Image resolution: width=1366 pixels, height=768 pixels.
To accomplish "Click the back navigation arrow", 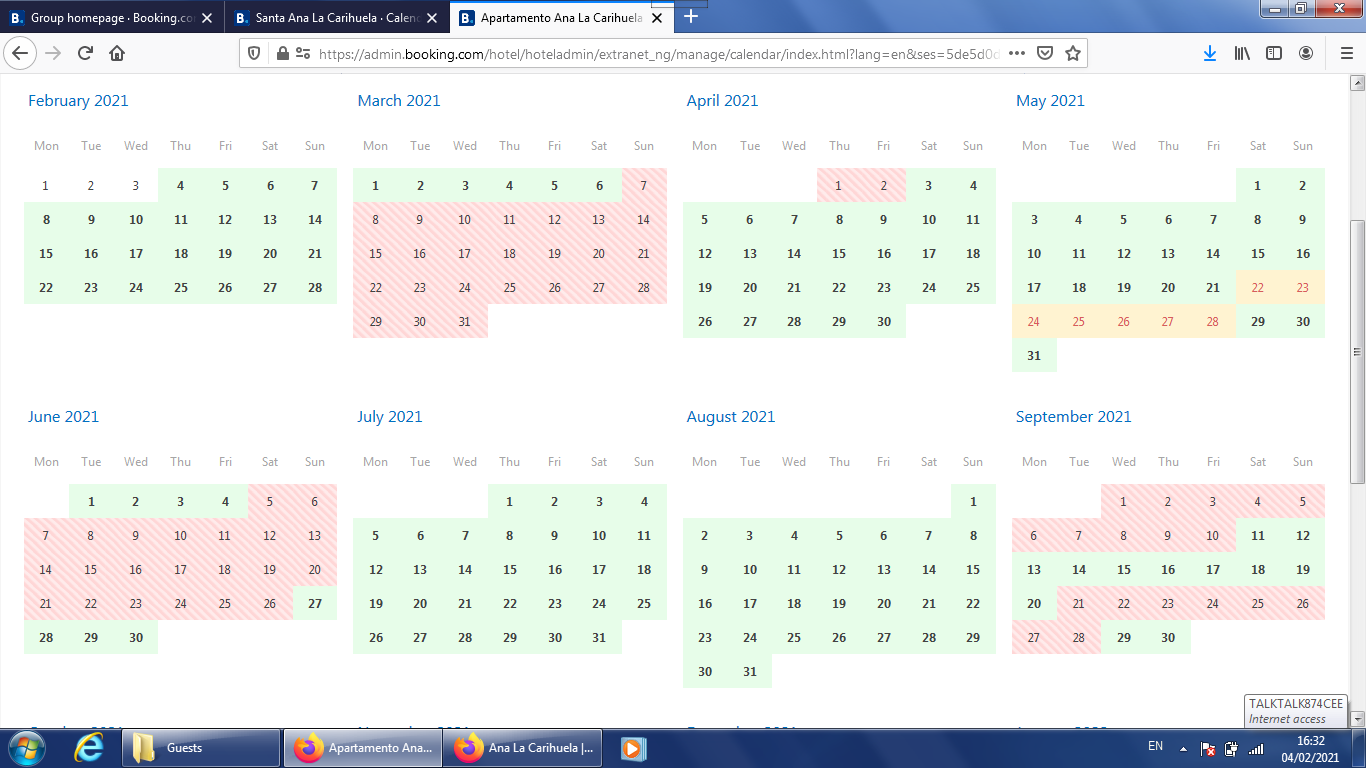I will (x=21, y=54).
